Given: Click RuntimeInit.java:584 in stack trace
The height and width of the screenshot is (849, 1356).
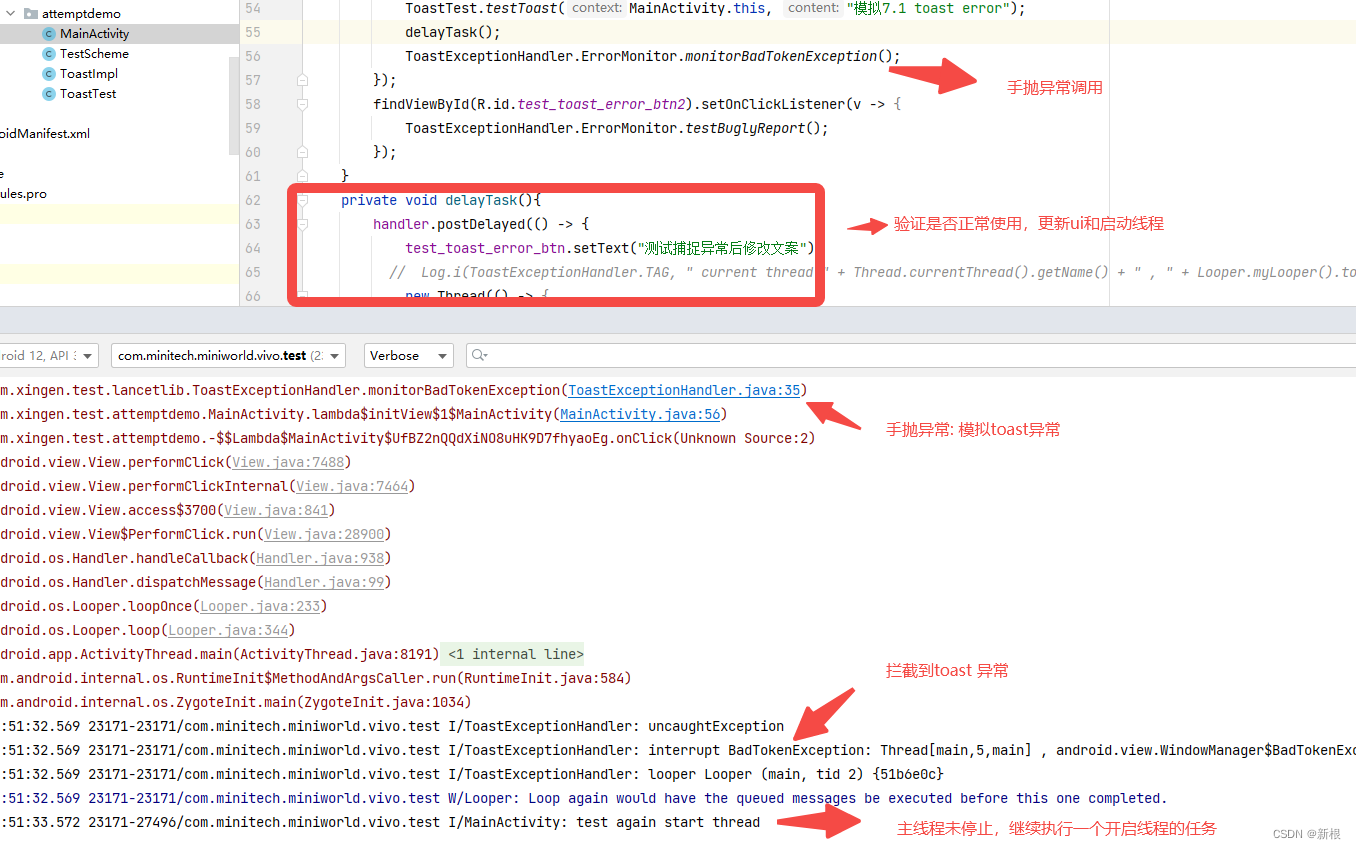Looking at the screenshot, I should pyautogui.click(x=543, y=678).
